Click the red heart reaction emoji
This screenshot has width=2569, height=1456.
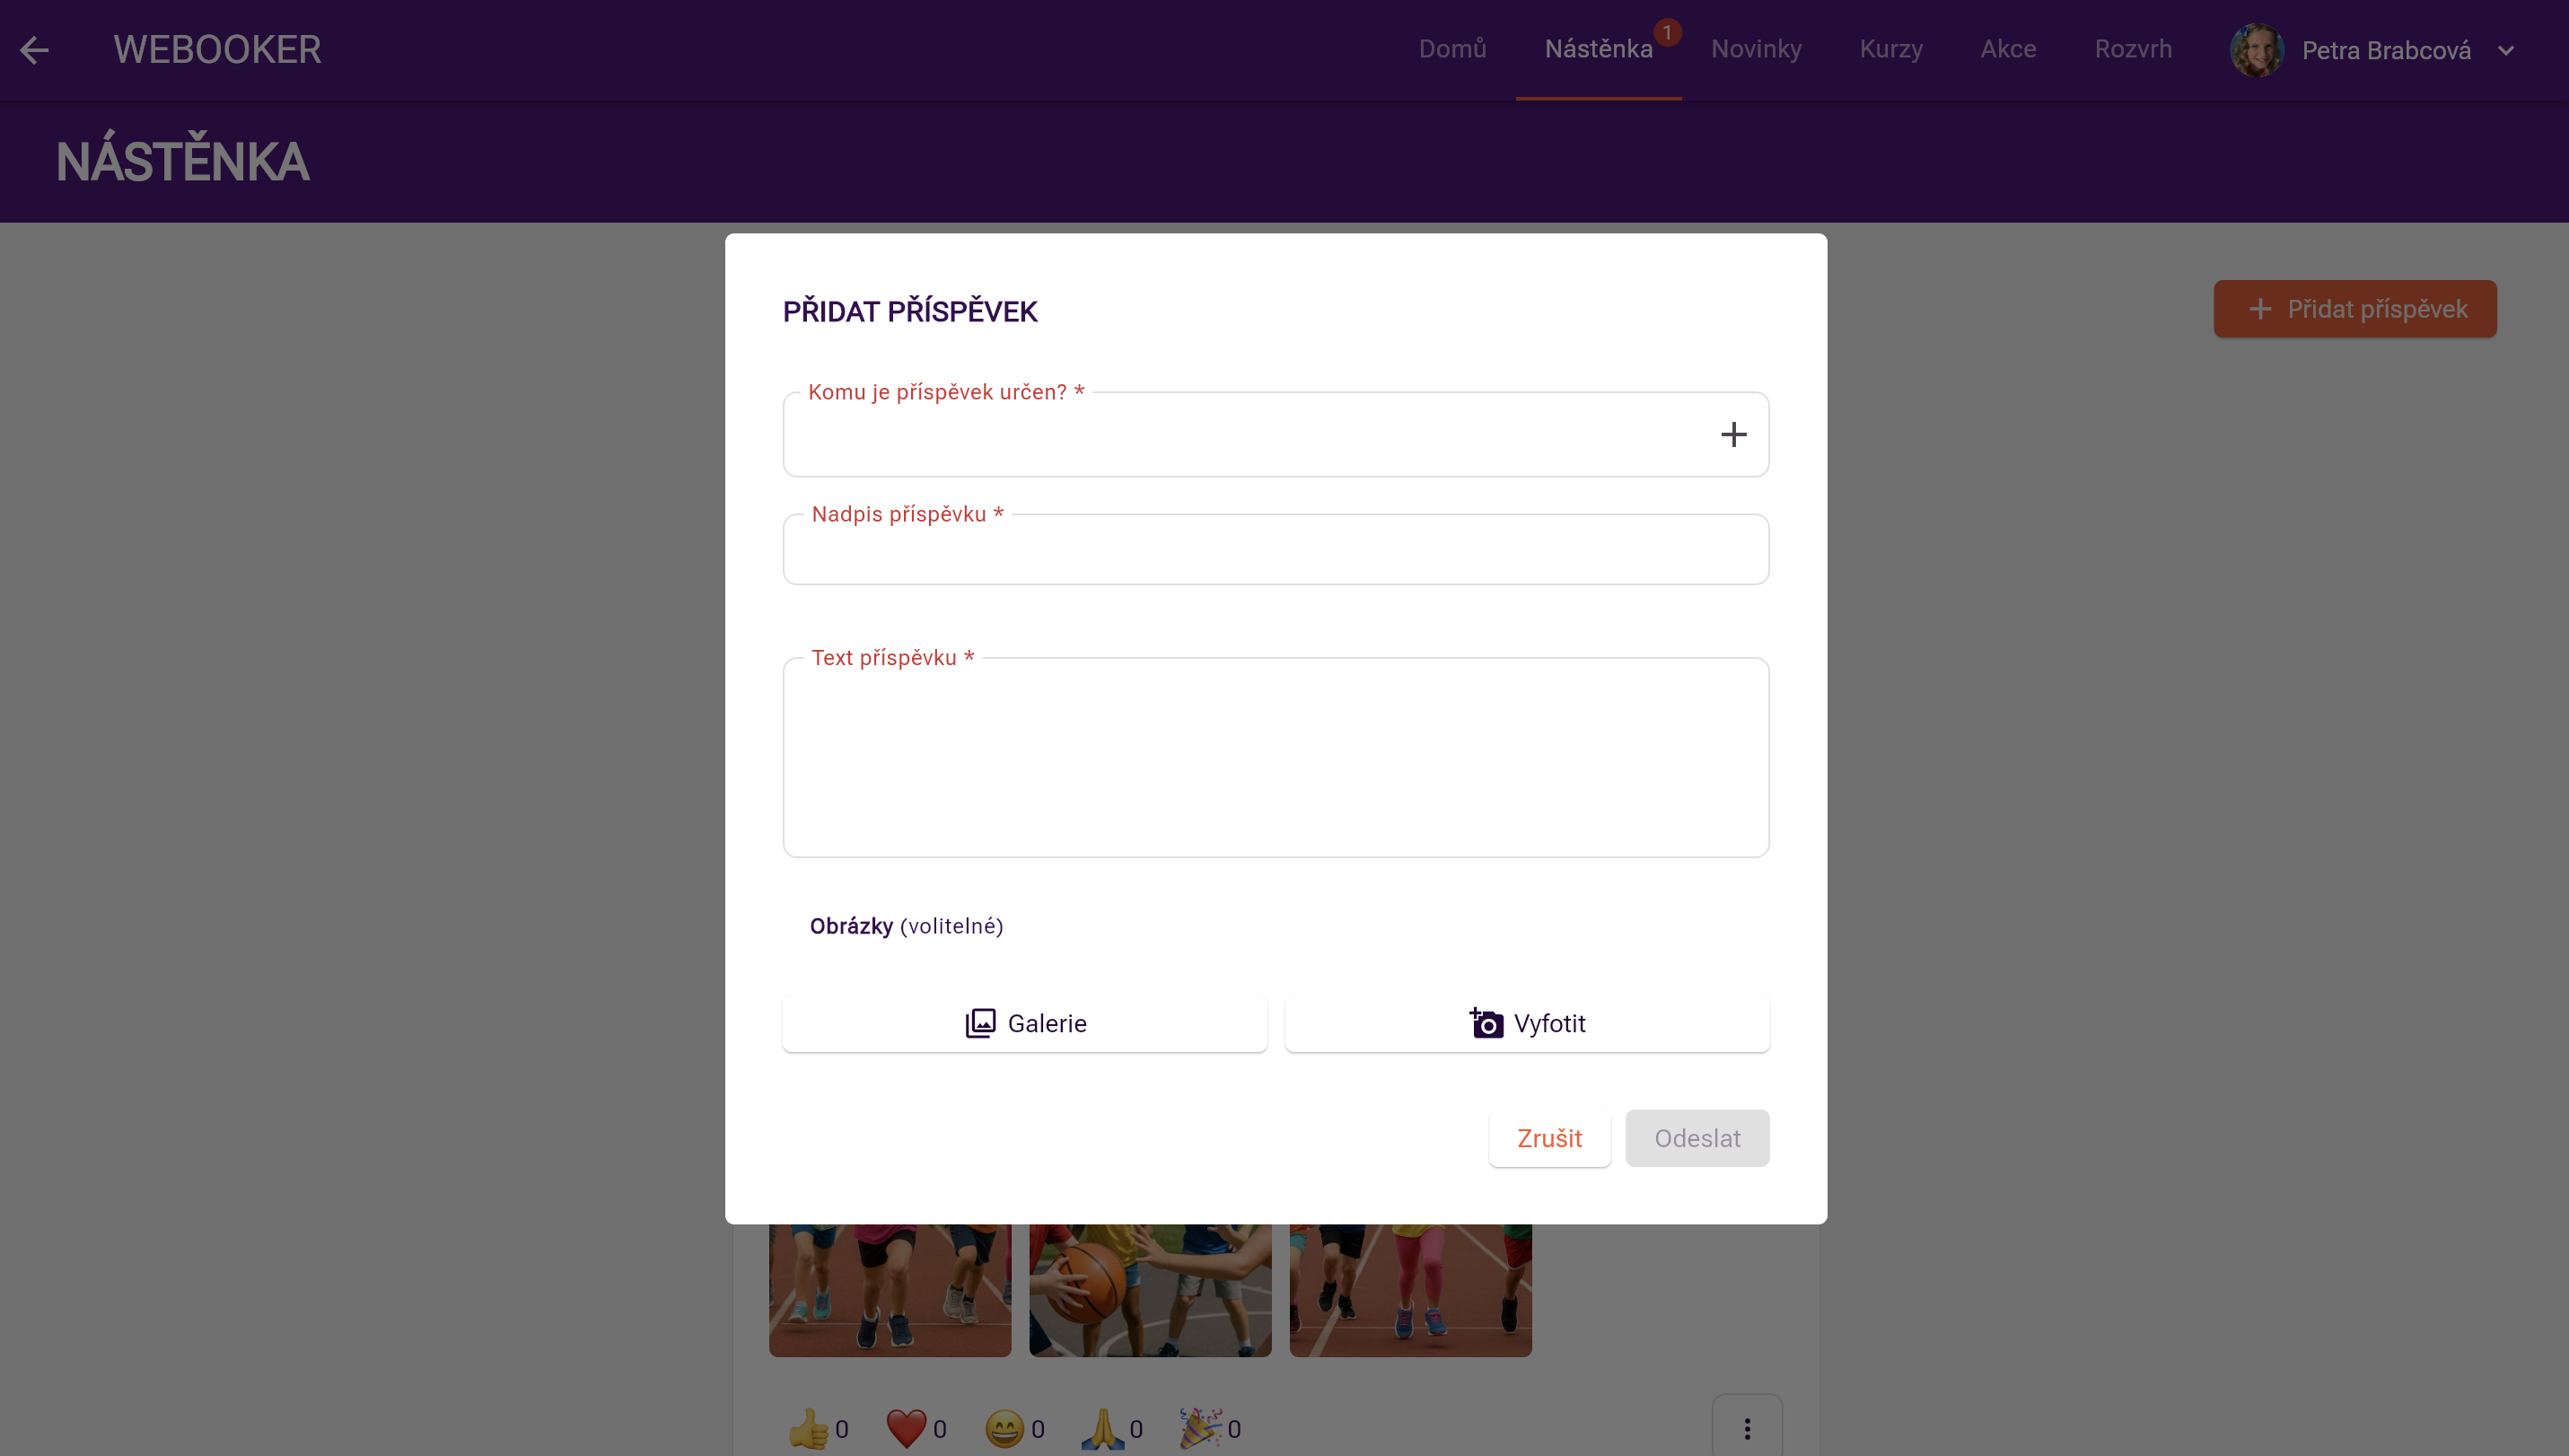[906, 1429]
